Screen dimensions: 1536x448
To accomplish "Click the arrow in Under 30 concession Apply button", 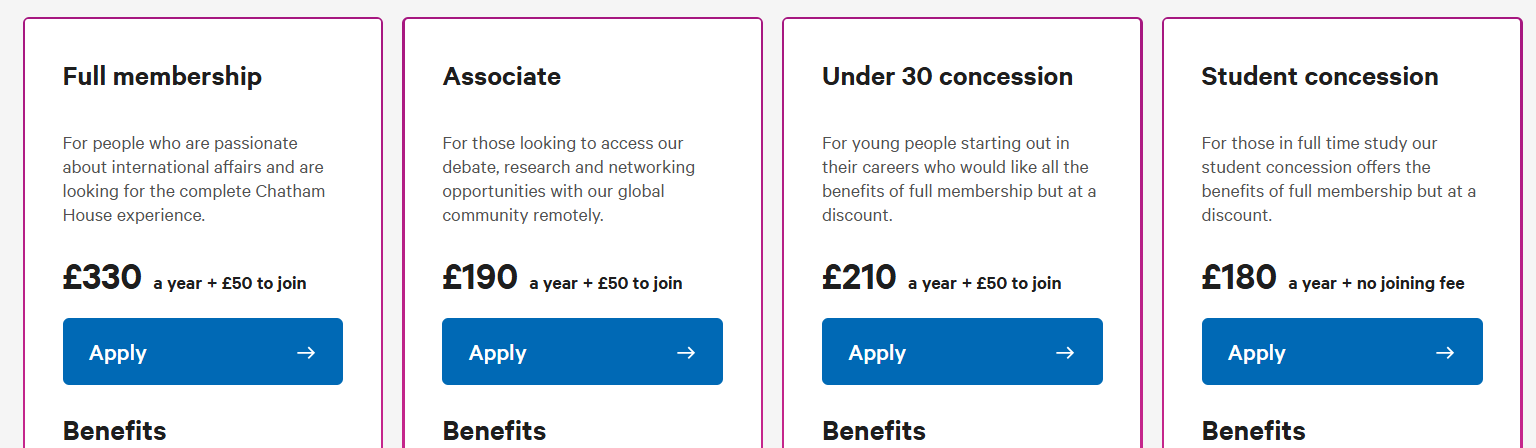I will (x=1065, y=352).
